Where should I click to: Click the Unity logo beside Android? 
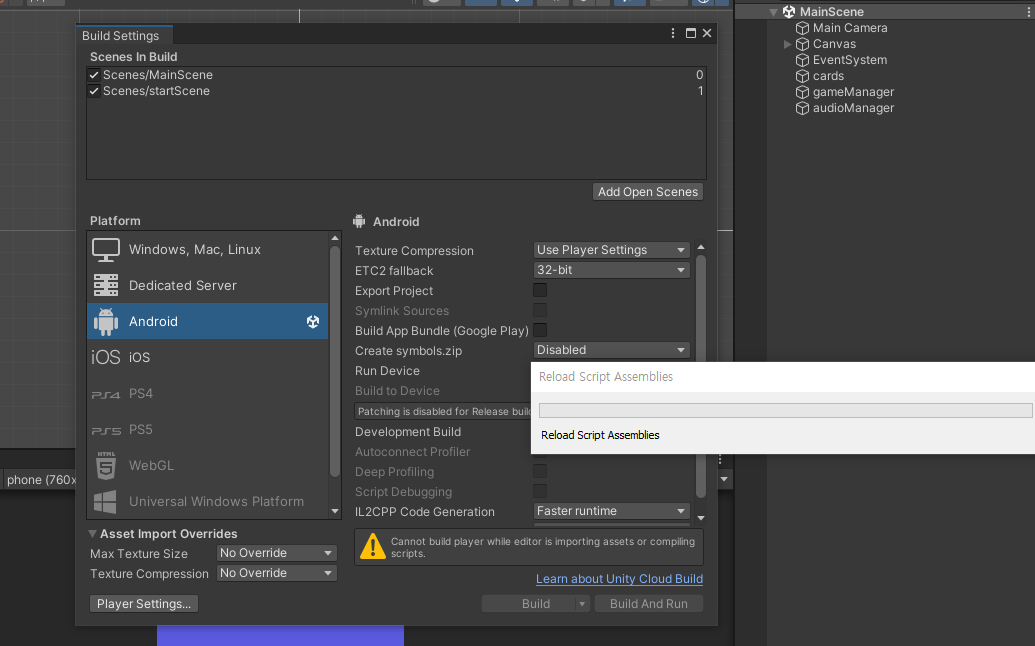pos(313,321)
